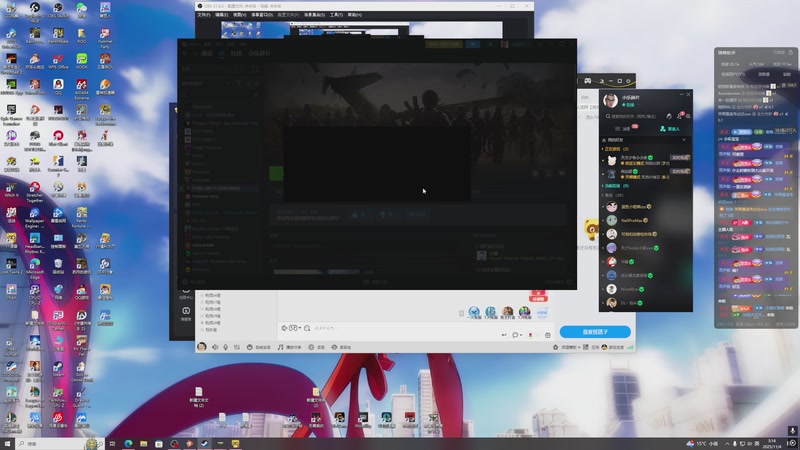800x450 pixels.
Task: Click the profile avatar at the friends panel top
Action: (611, 100)
